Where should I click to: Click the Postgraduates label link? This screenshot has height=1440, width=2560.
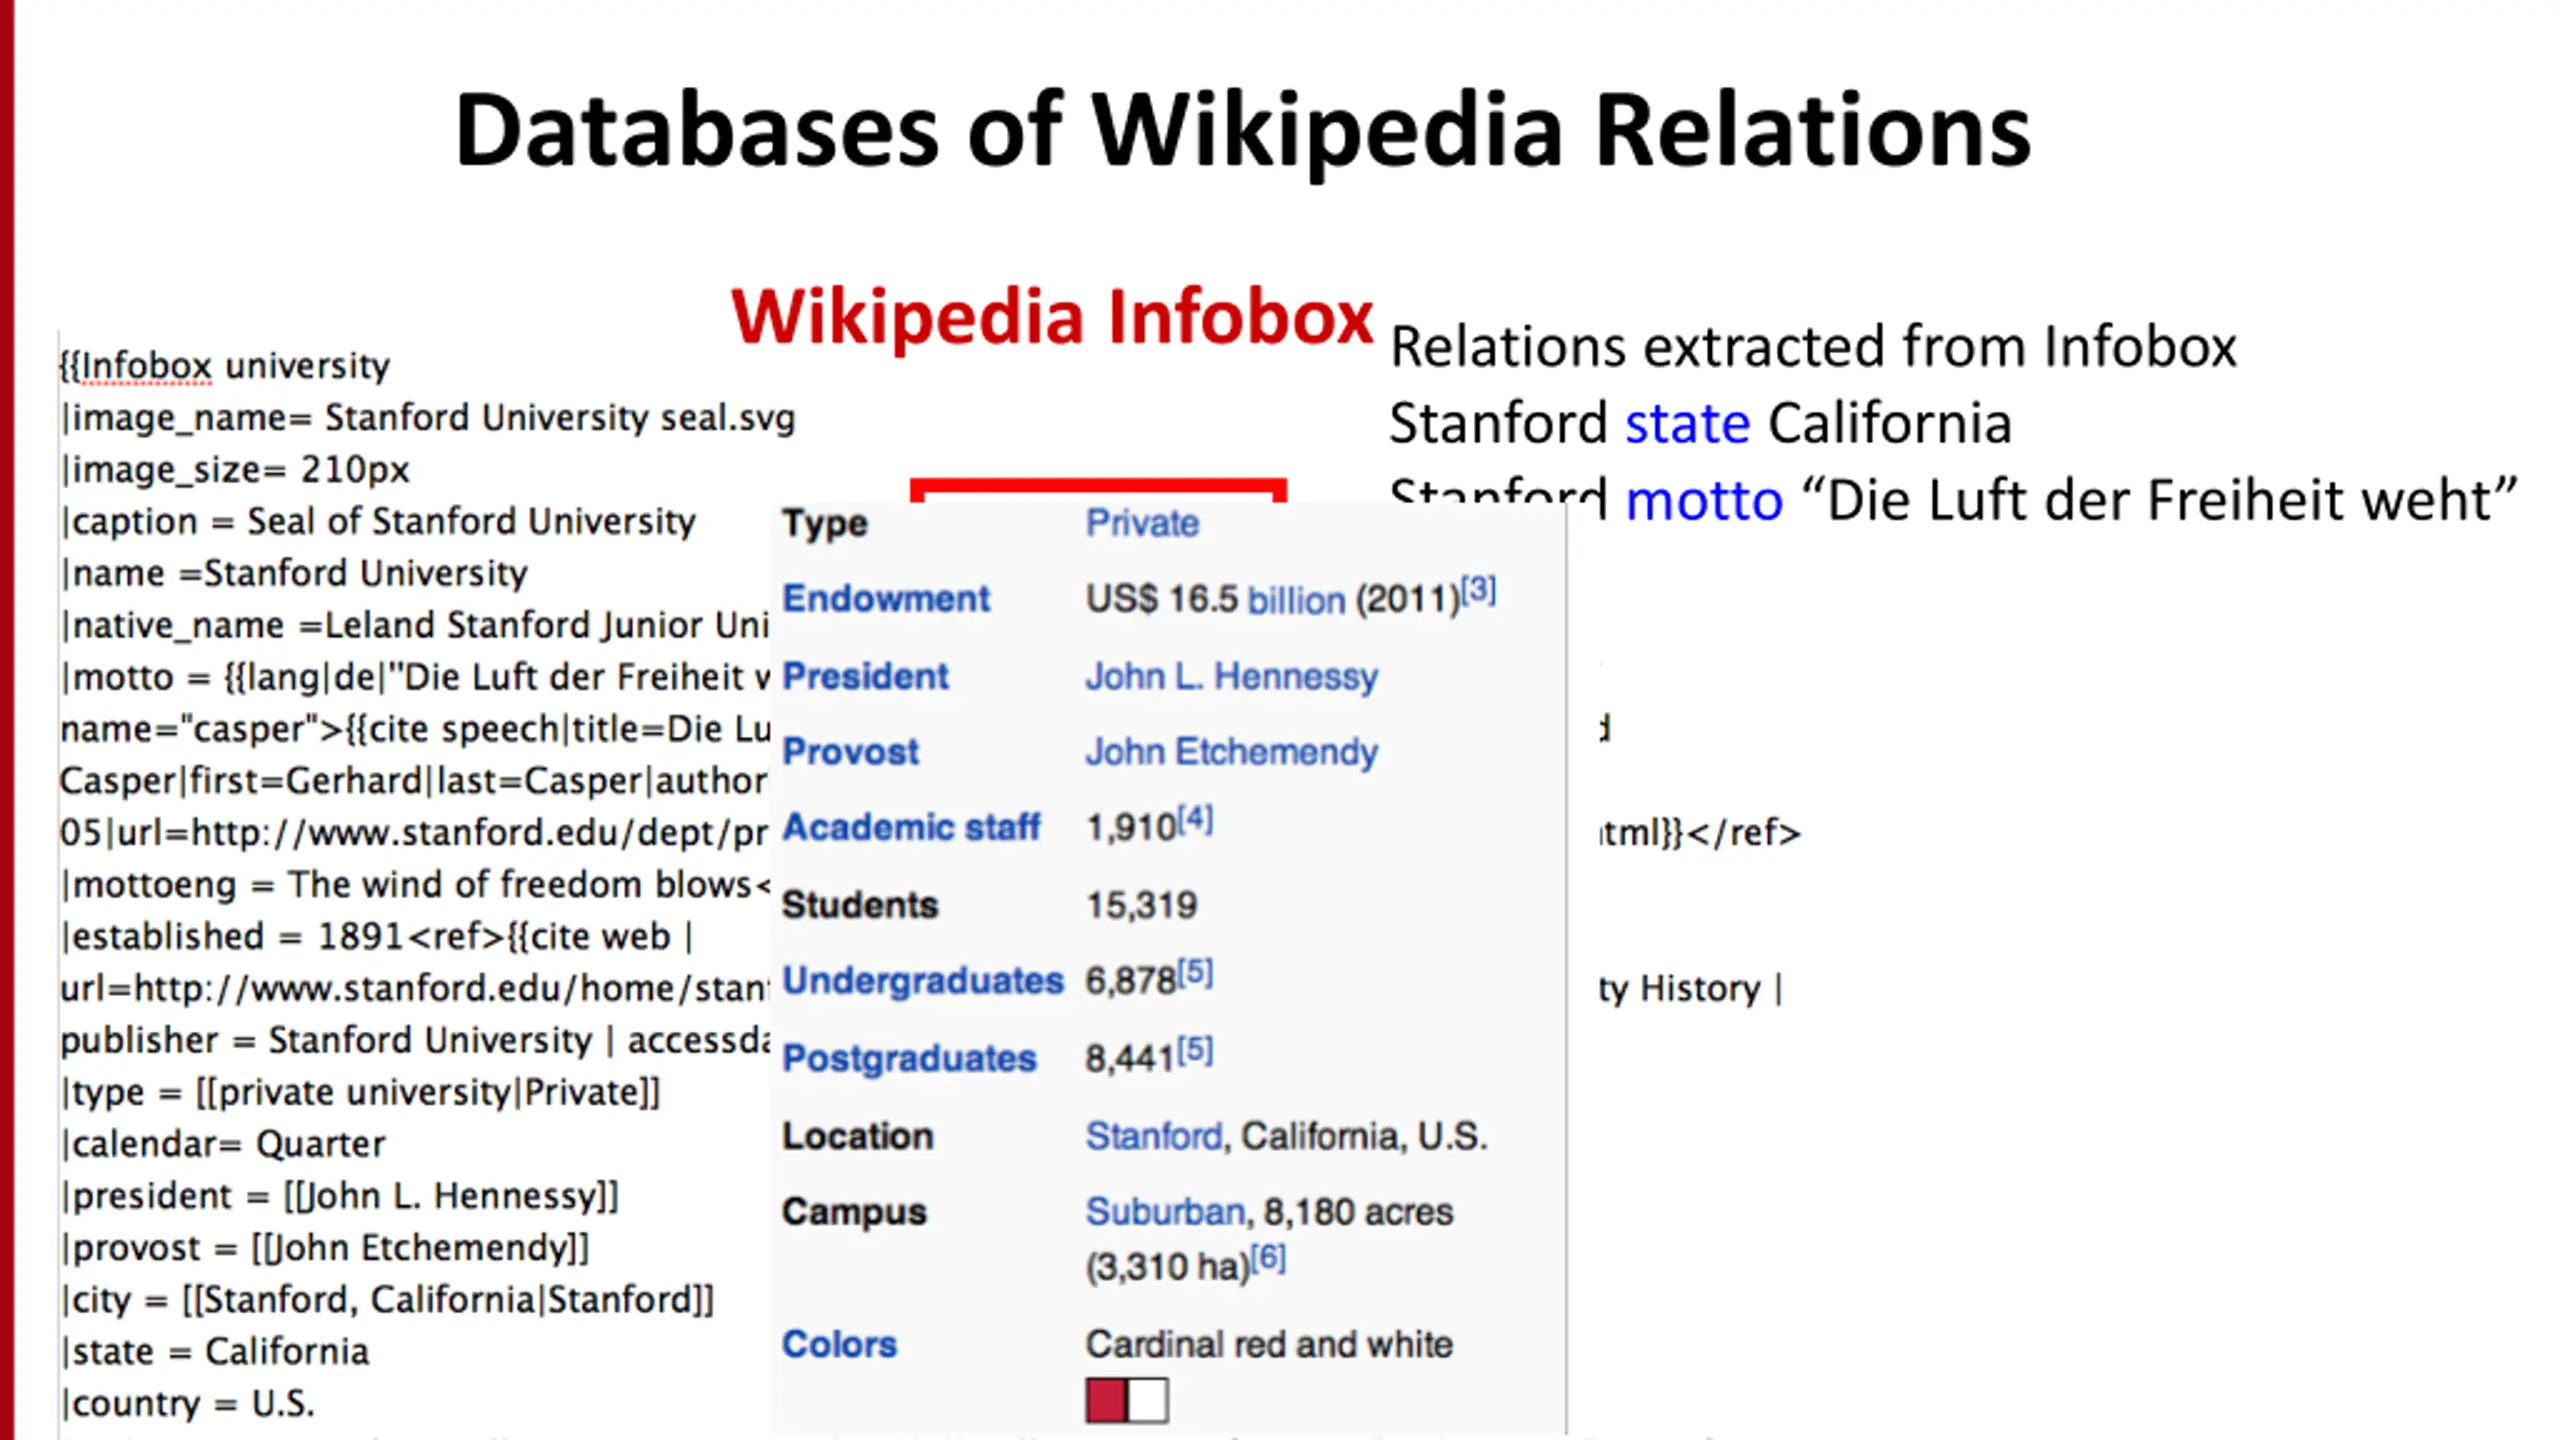(909, 1059)
